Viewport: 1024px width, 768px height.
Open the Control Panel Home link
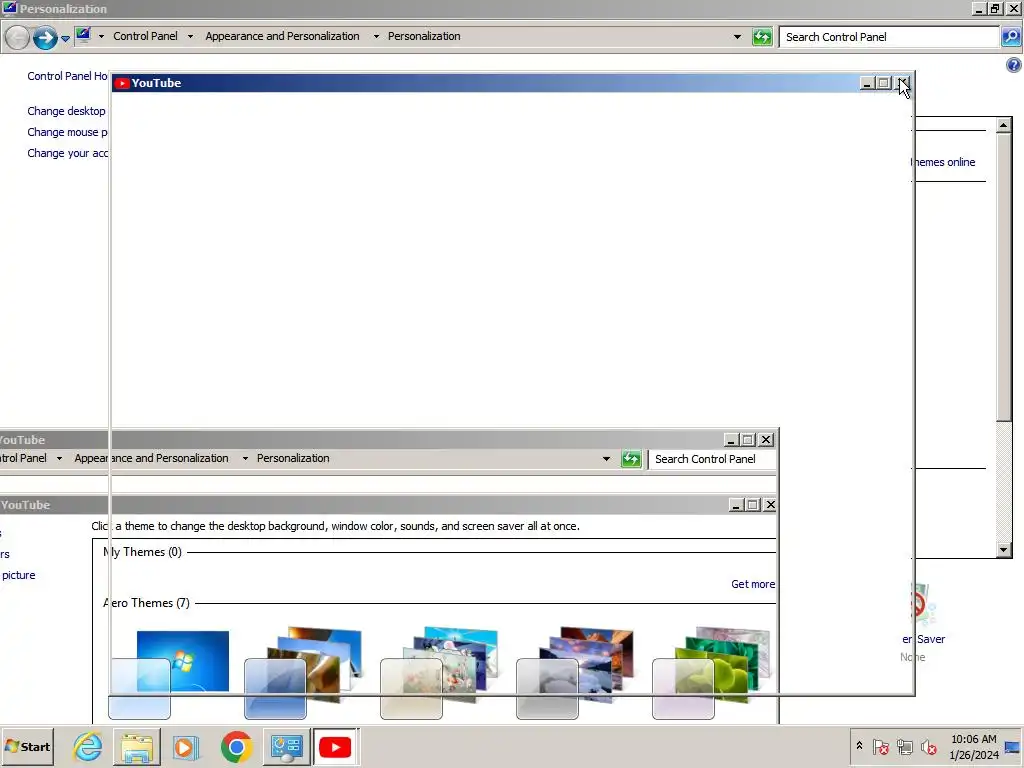click(x=67, y=76)
